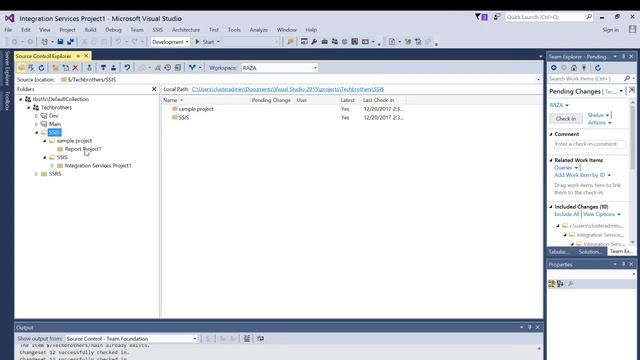Image resolution: width=640 pixels, height=360 pixels.
Task: Collapse the Included Changes section
Action: click(x=551, y=207)
